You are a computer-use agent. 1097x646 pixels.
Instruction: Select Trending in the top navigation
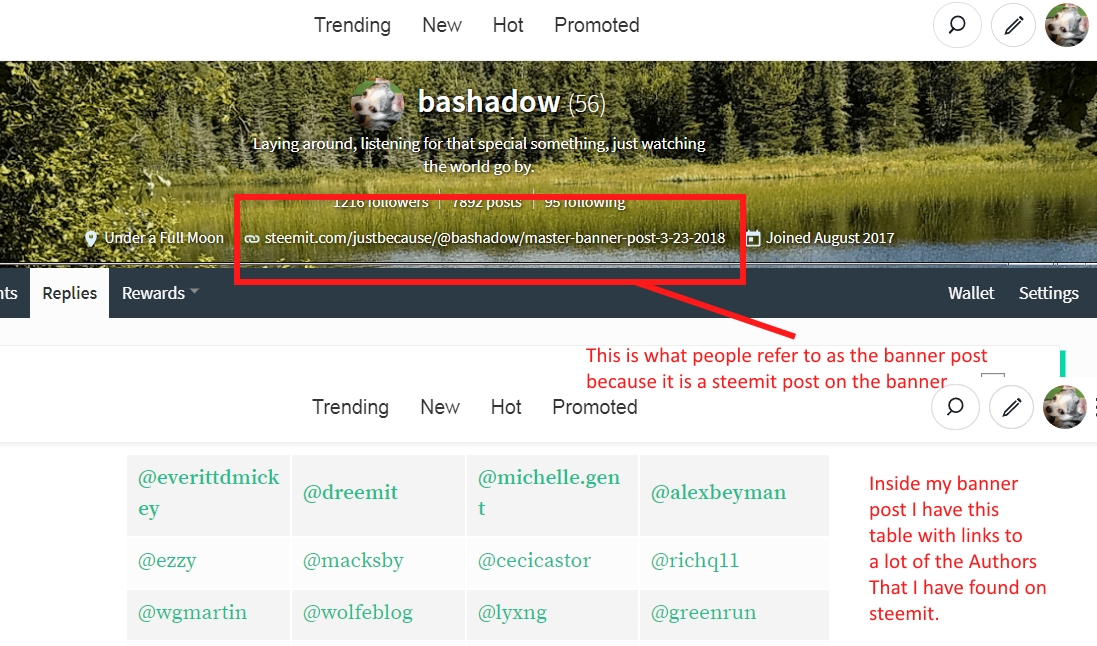[352, 25]
